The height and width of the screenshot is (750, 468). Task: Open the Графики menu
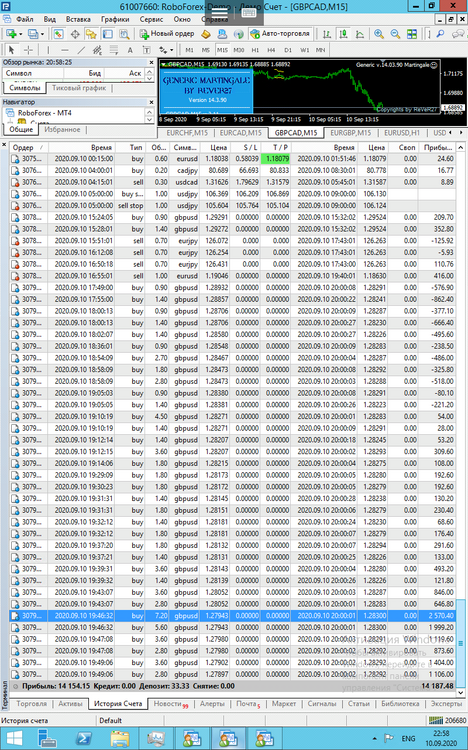click(x=115, y=20)
